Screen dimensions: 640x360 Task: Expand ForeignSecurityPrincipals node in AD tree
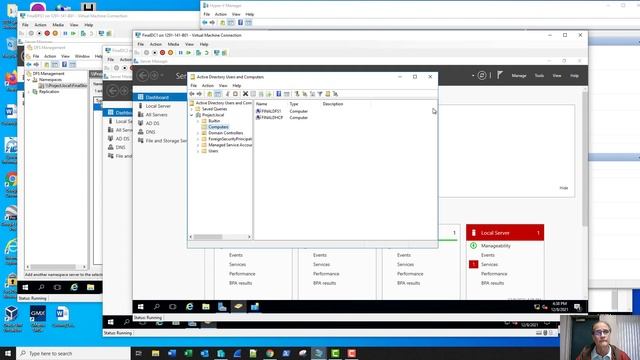[x=198, y=139]
